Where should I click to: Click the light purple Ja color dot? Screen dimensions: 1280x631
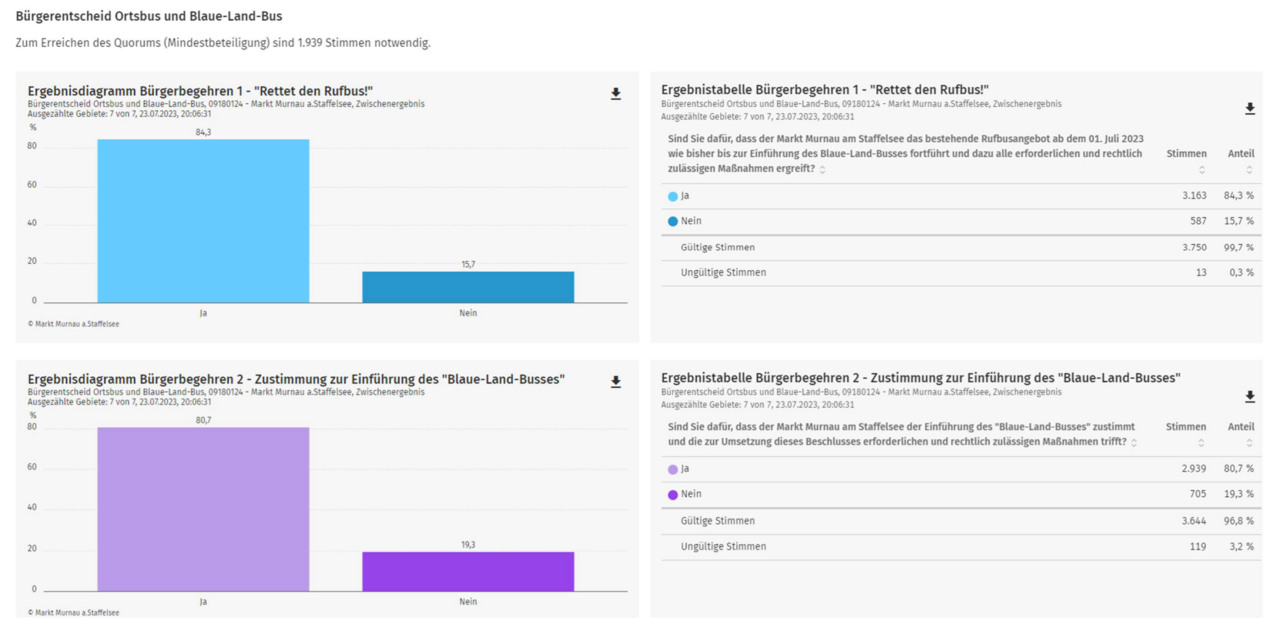(673, 470)
